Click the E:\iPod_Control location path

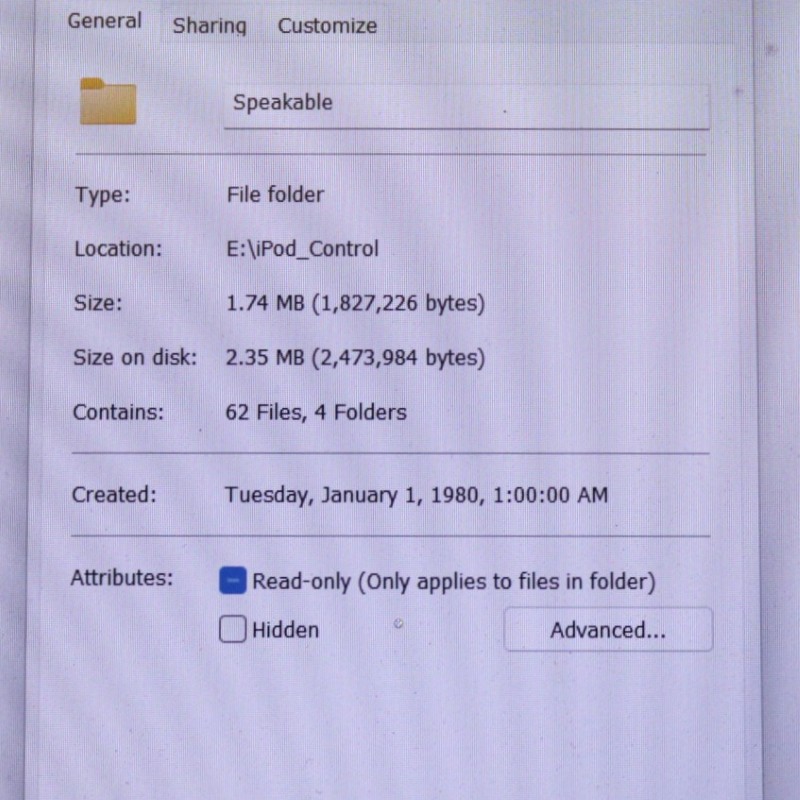point(302,249)
